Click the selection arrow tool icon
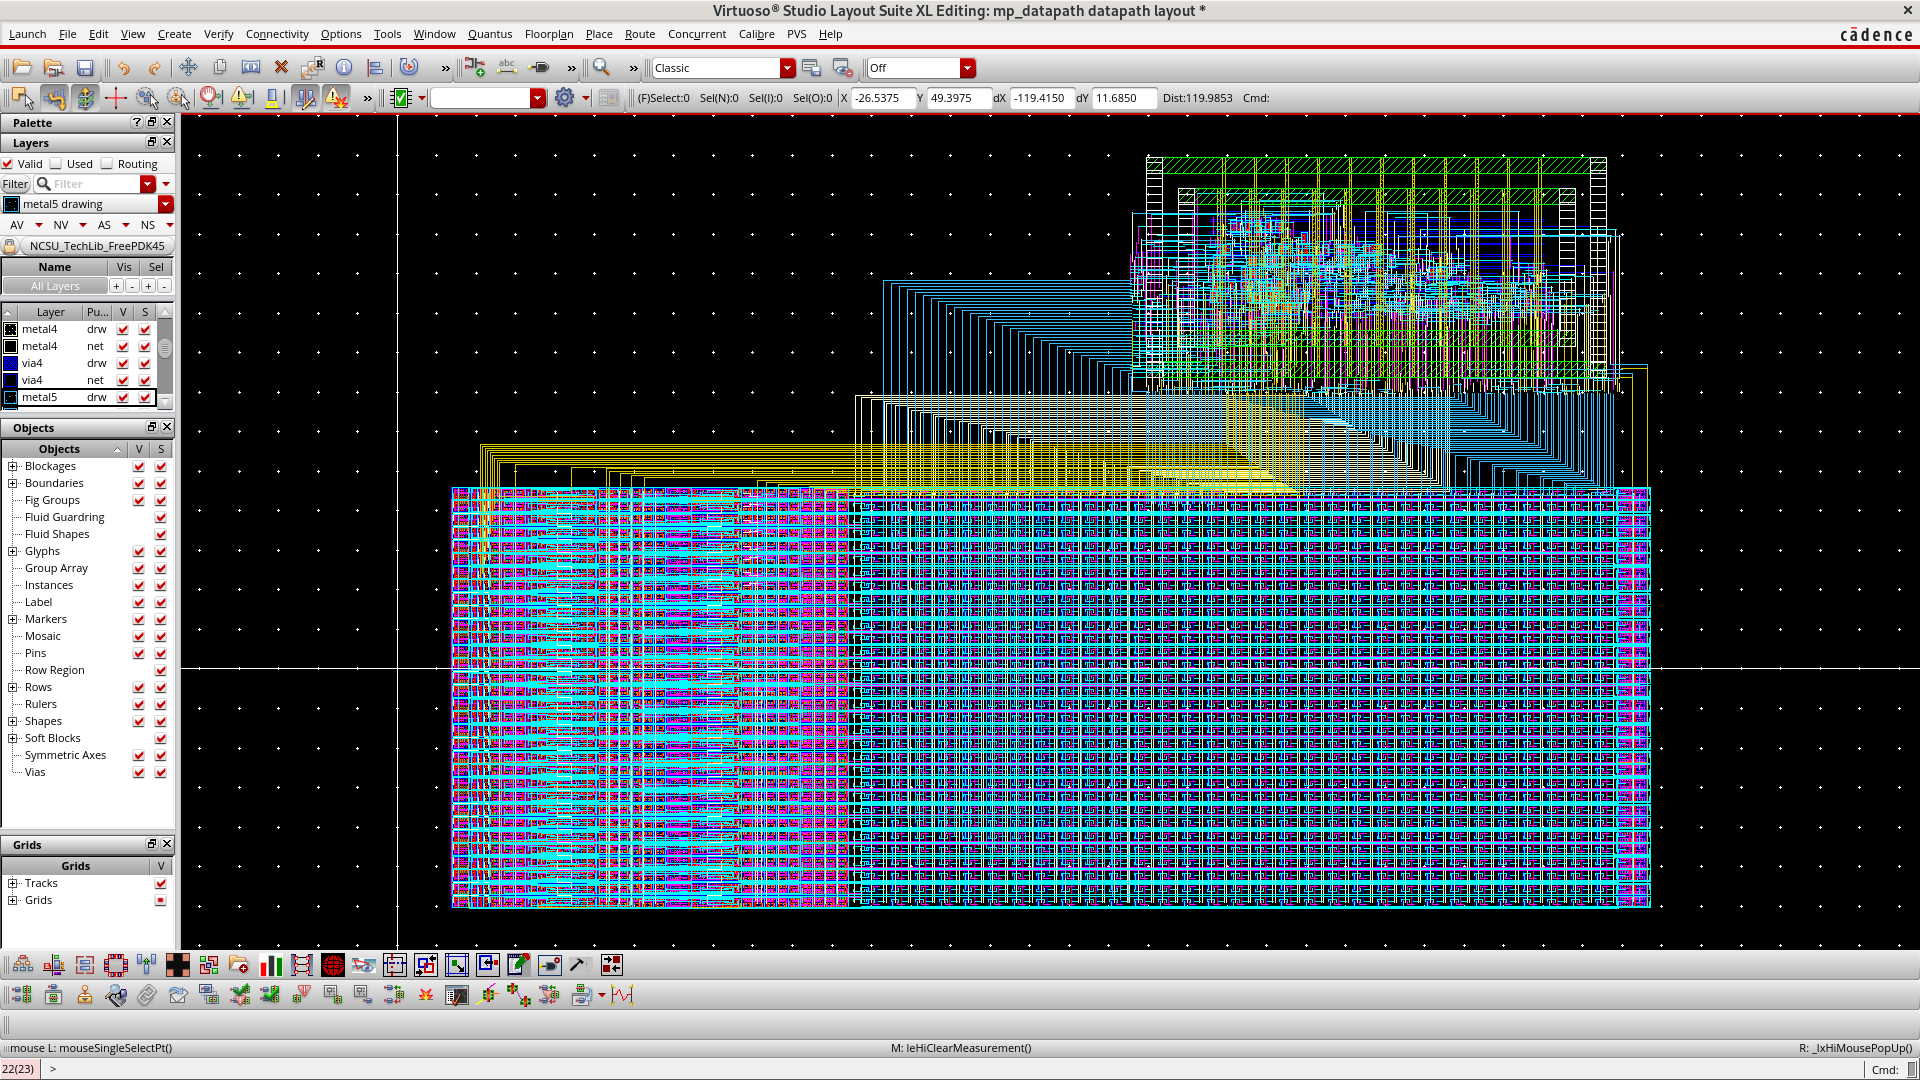The height and width of the screenshot is (1080, 1920). [x=22, y=98]
